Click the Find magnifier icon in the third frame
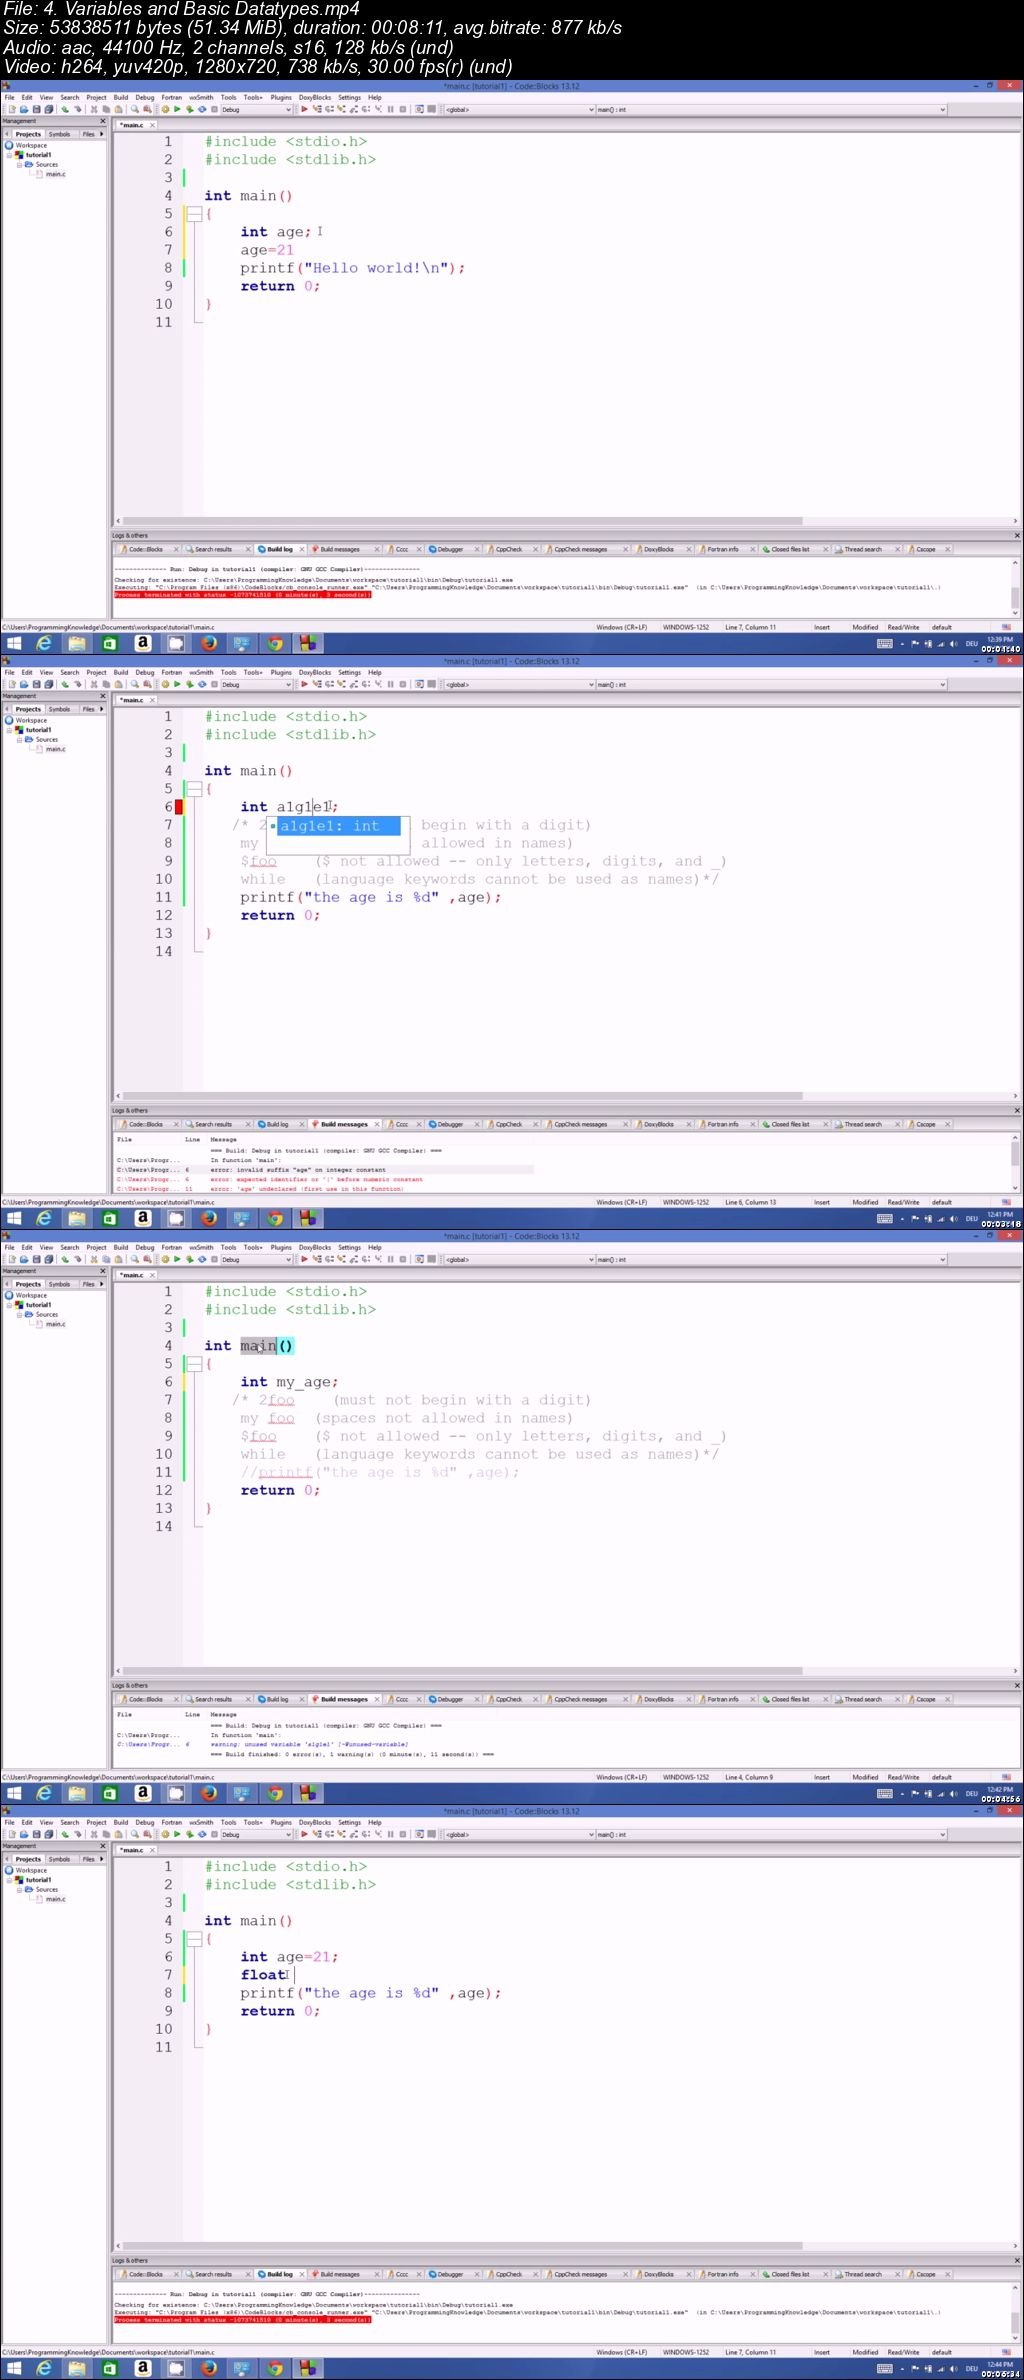1024x2380 pixels. tap(134, 1260)
